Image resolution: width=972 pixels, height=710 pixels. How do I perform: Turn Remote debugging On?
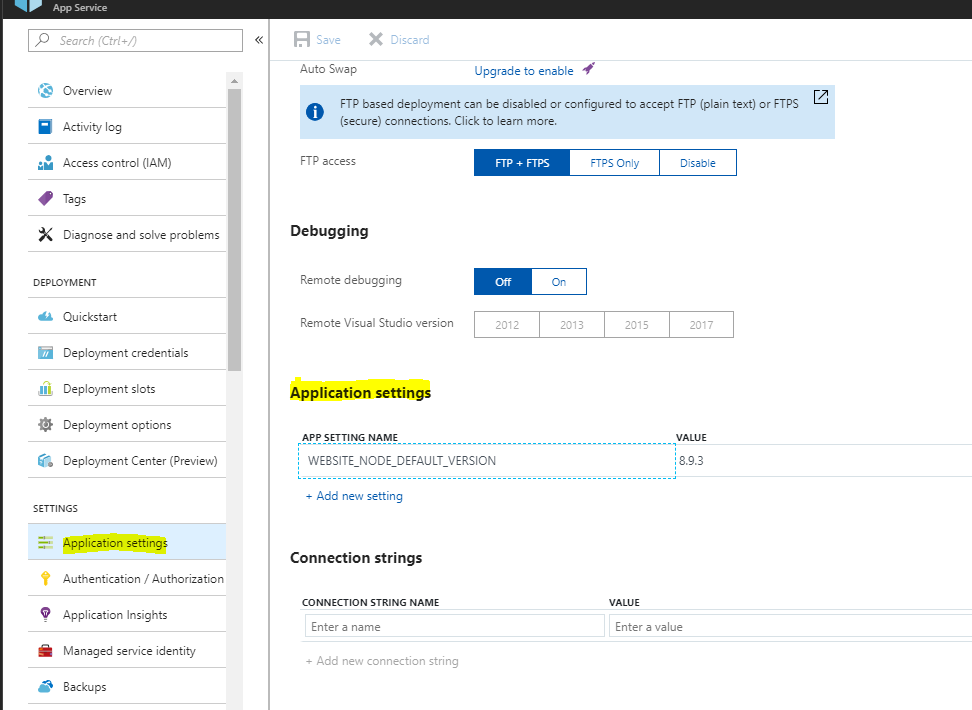[558, 281]
